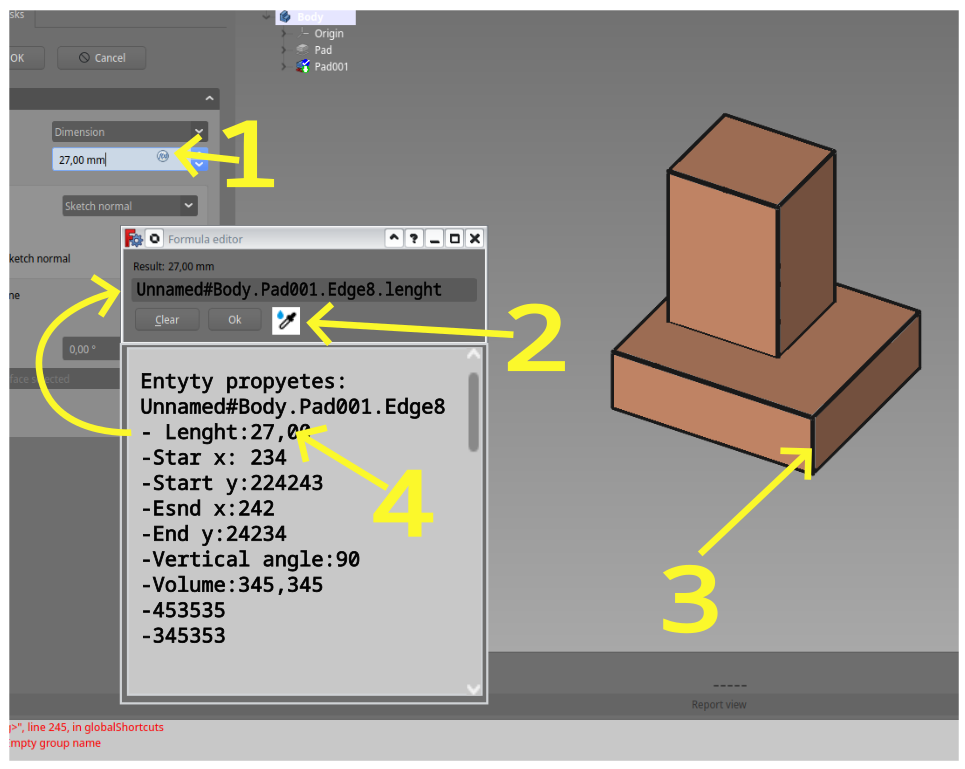Click the FreeCAD logo icon in Formula editor title
The image size is (965, 769).
click(134, 239)
